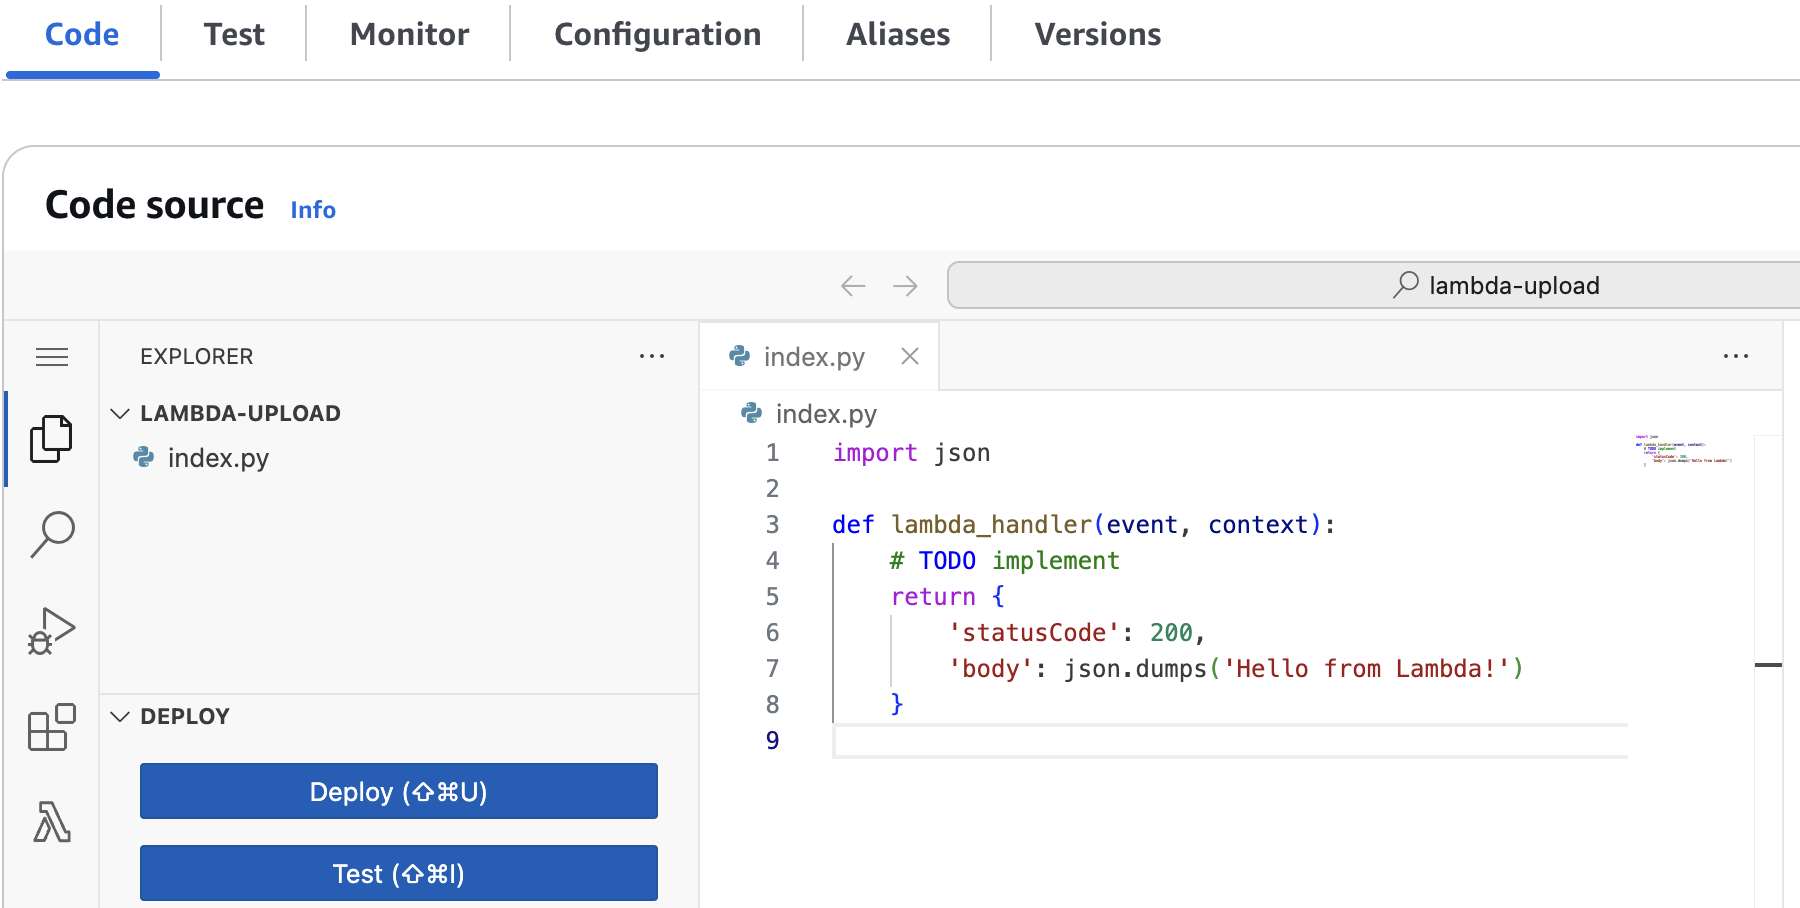Open editor more actions ellipsis
Viewport: 1800px width, 908px height.
coord(1736,356)
